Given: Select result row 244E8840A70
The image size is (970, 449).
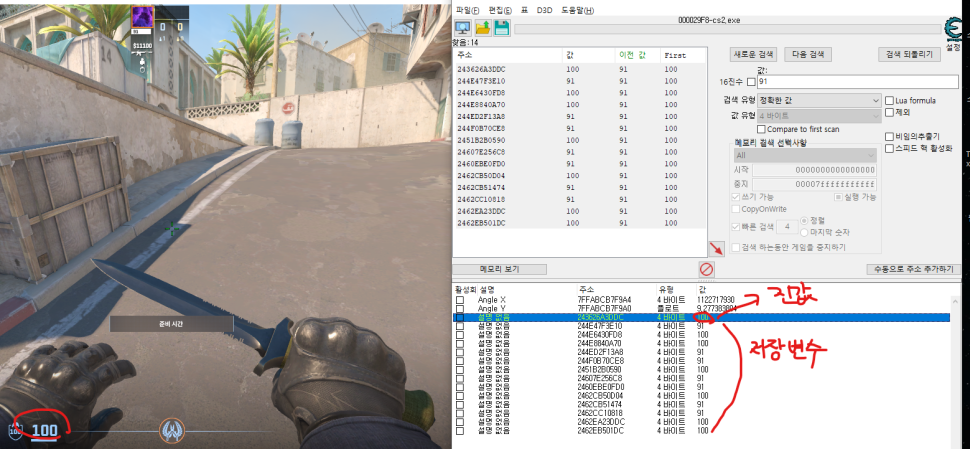Looking at the screenshot, I should (x=580, y=105).
